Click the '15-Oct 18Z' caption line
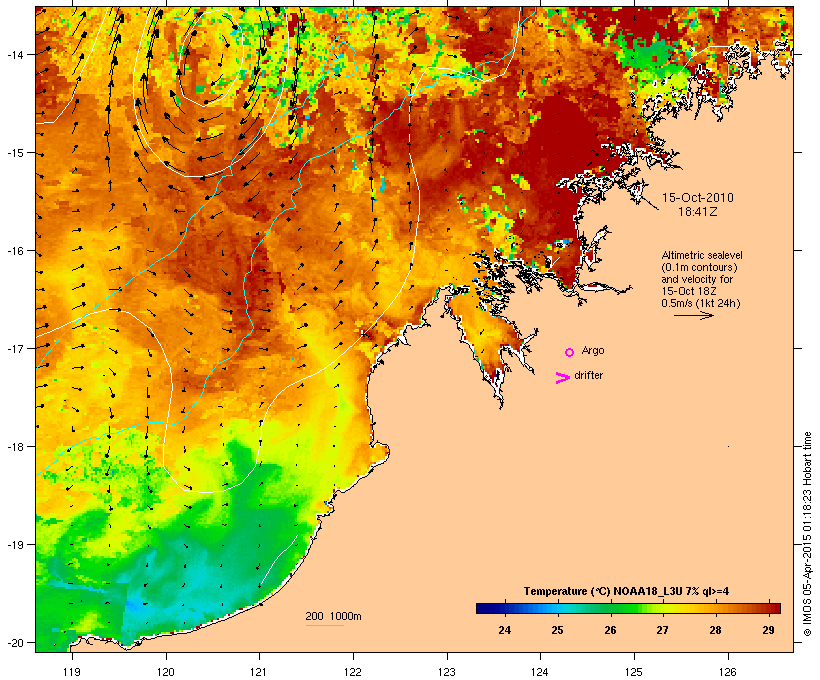This screenshot has width=820, height=680. pos(689,291)
